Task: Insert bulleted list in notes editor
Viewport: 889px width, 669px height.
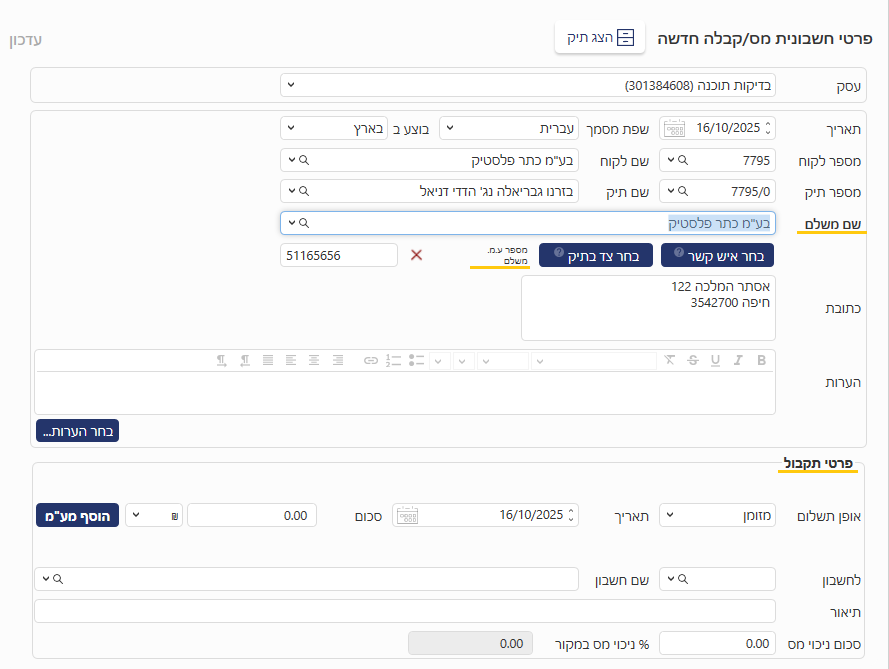Action: coord(417,360)
